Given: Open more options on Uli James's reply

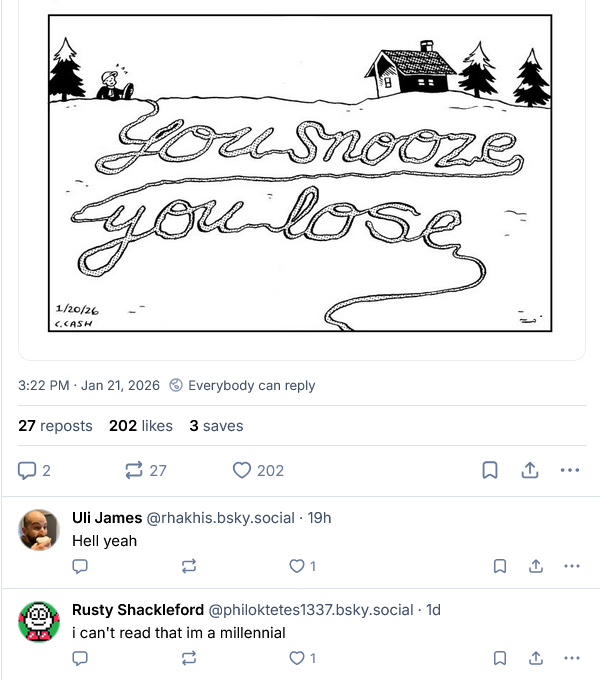Looking at the screenshot, I should (x=571, y=566).
